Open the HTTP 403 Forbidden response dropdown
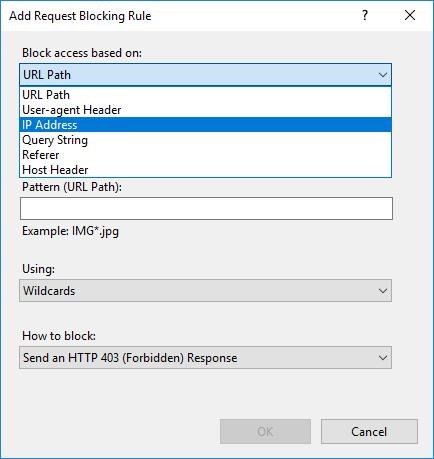The image size is (434, 459). click(205, 358)
